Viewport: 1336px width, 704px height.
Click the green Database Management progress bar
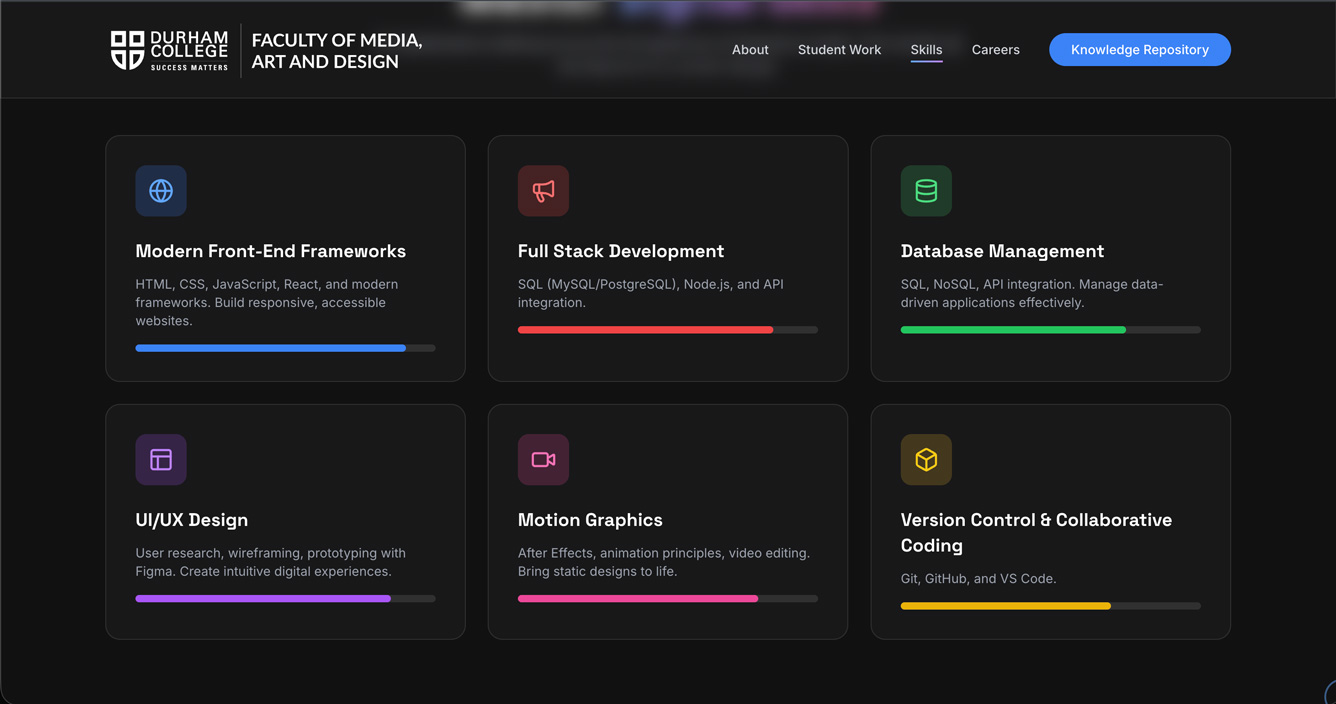(1050, 330)
